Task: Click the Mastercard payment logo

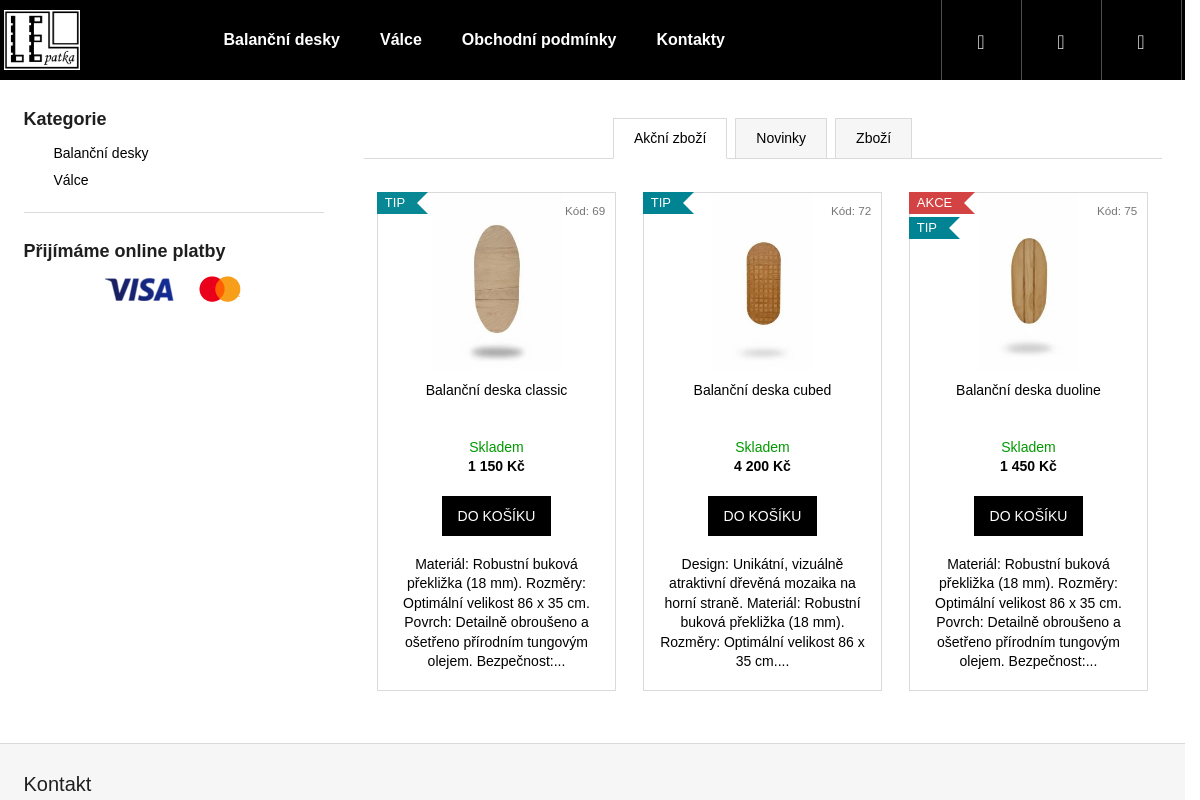Action: tap(220, 289)
